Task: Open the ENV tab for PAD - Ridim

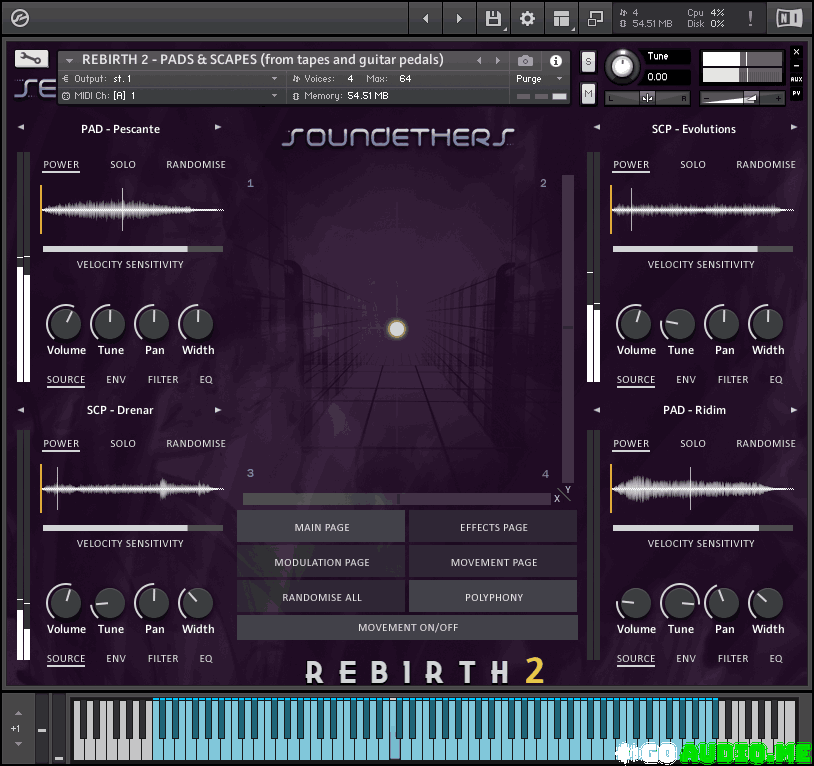Action: pos(686,659)
